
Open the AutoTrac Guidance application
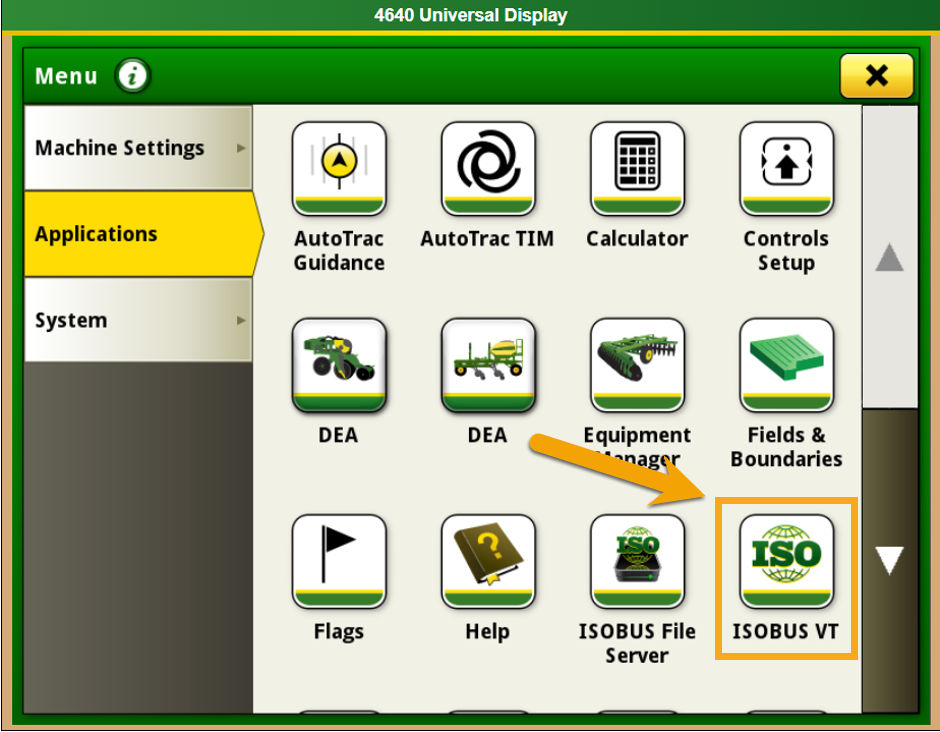coord(339,169)
